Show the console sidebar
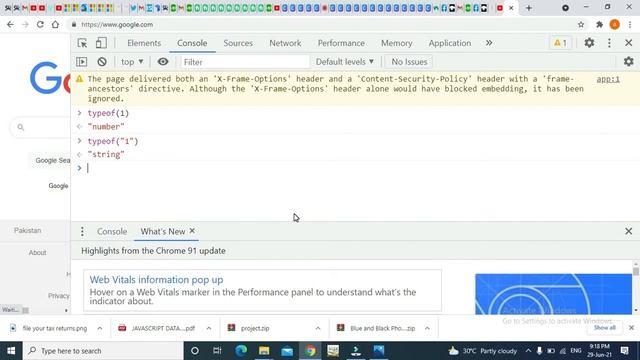Viewport: 640px width, 360px height. click(x=82, y=62)
